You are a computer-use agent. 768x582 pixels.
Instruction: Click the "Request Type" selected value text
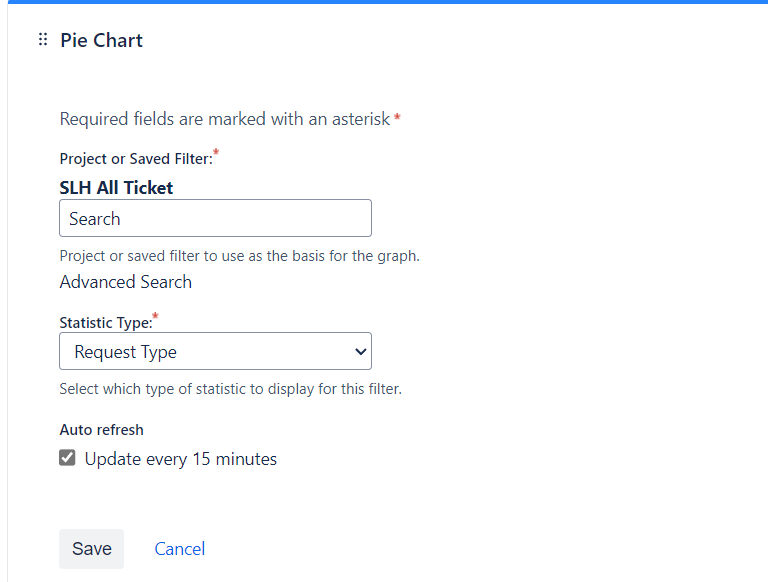125,352
